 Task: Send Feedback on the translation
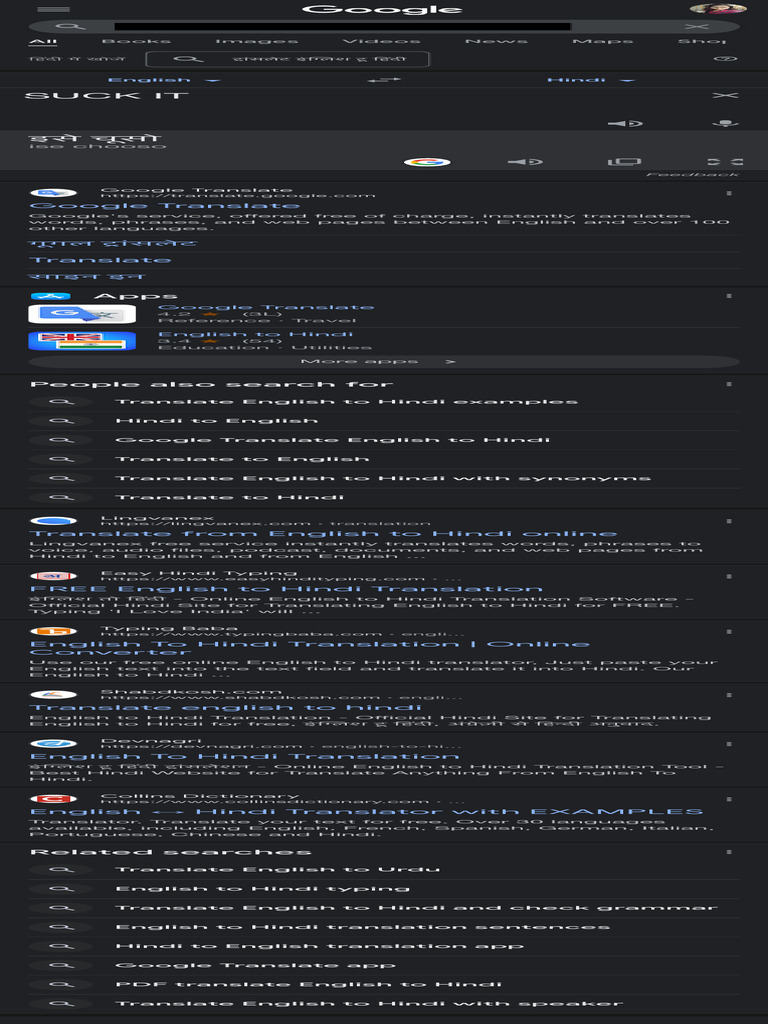click(692, 174)
